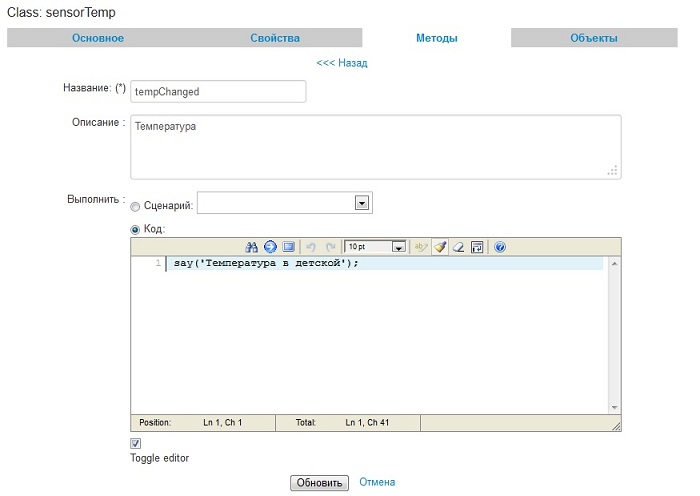Select the Код radio button

pos(135,229)
